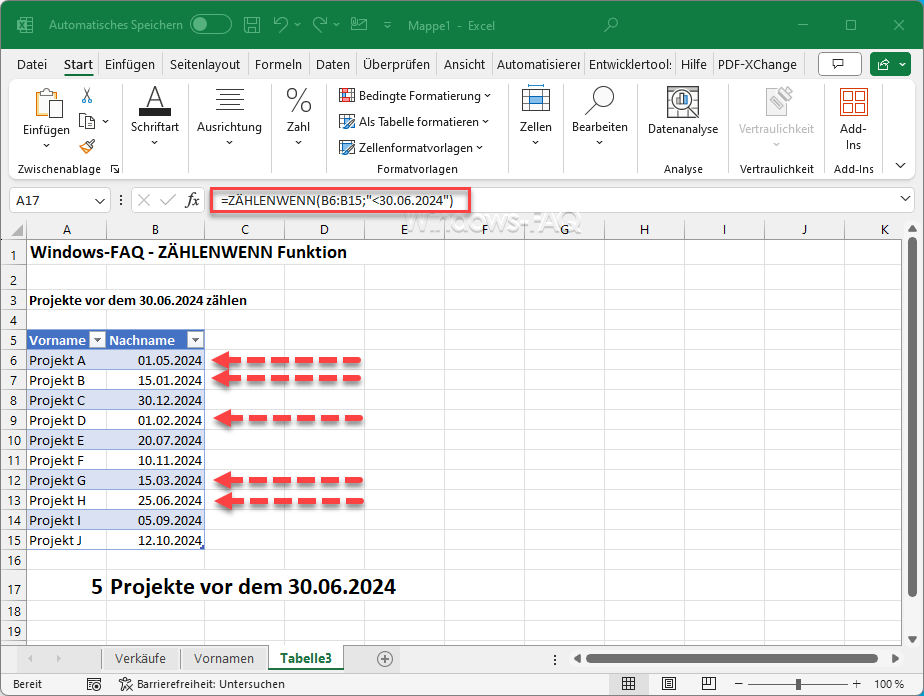This screenshot has height=696, width=924.
Task: Activate the Format Painter brush
Action: click(87, 146)
